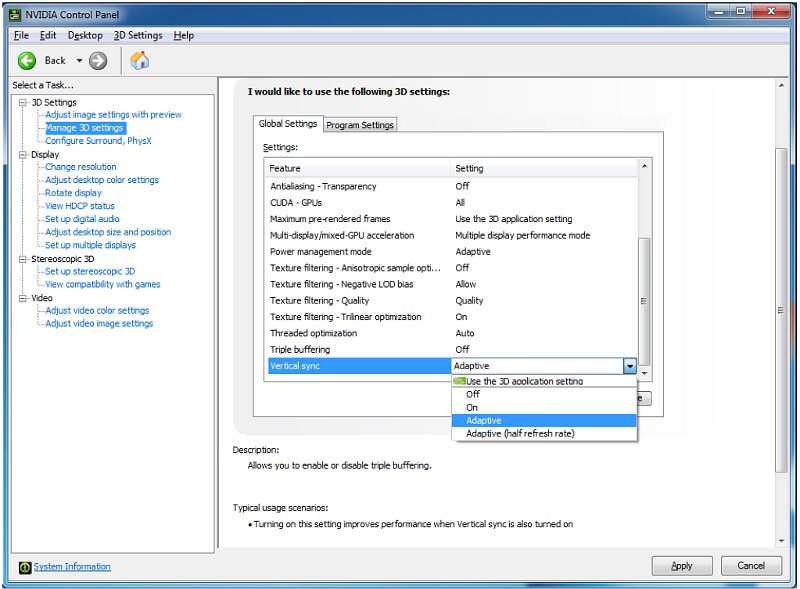Open the Desktop menu
The image size is (800, 589).
coord(85,35)
